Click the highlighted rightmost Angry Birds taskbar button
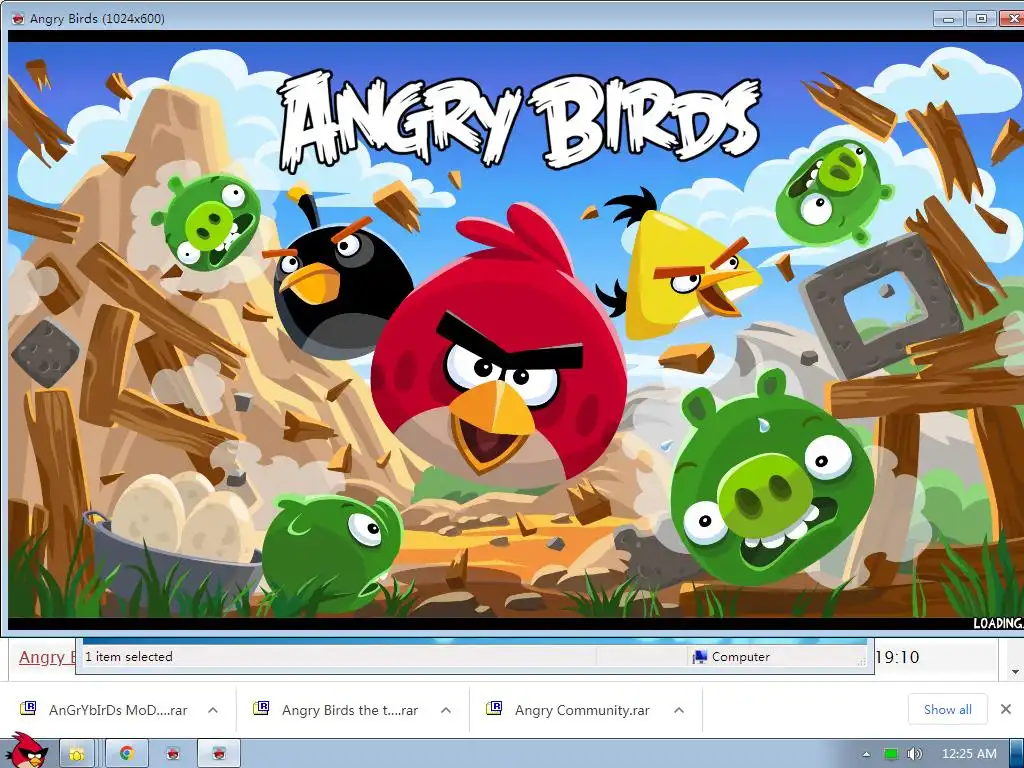 coord(219,754)
